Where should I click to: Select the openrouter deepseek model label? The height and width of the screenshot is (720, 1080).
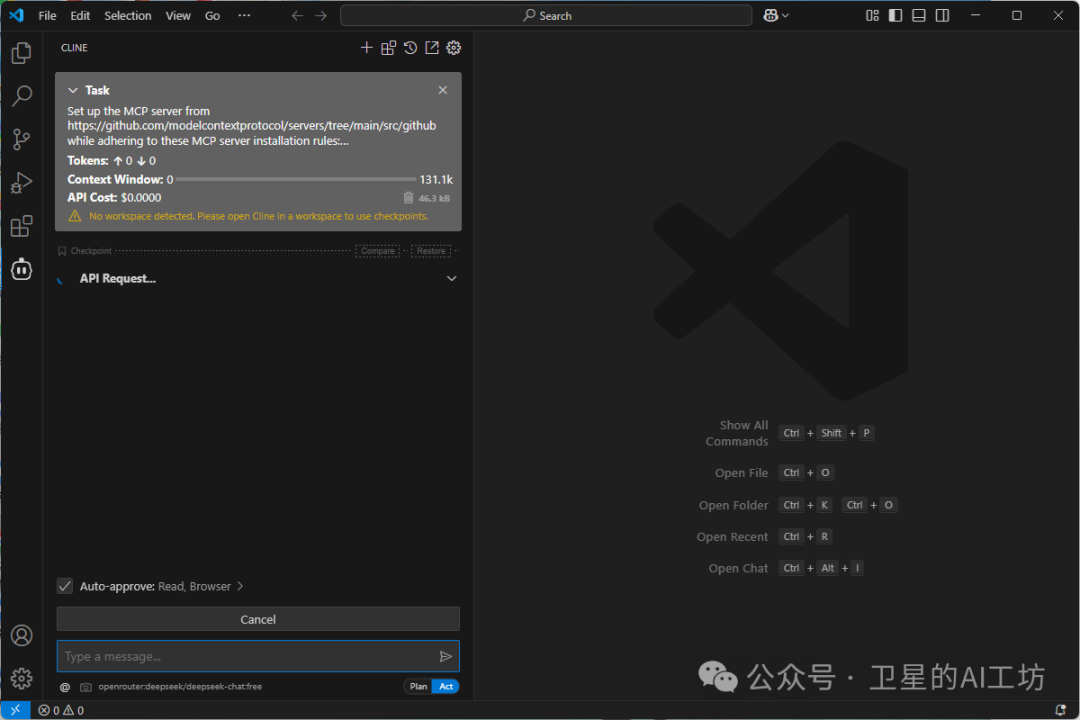point(180,687)
